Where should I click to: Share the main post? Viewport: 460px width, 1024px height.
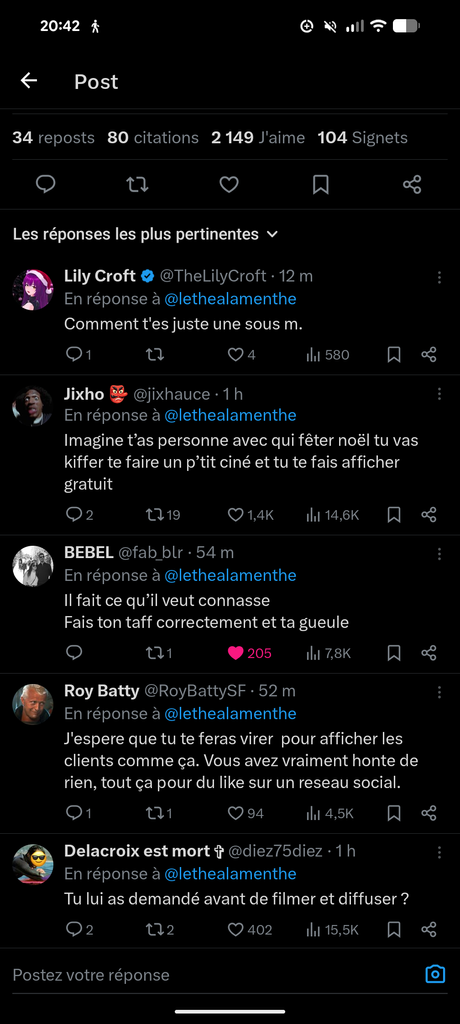412,185
